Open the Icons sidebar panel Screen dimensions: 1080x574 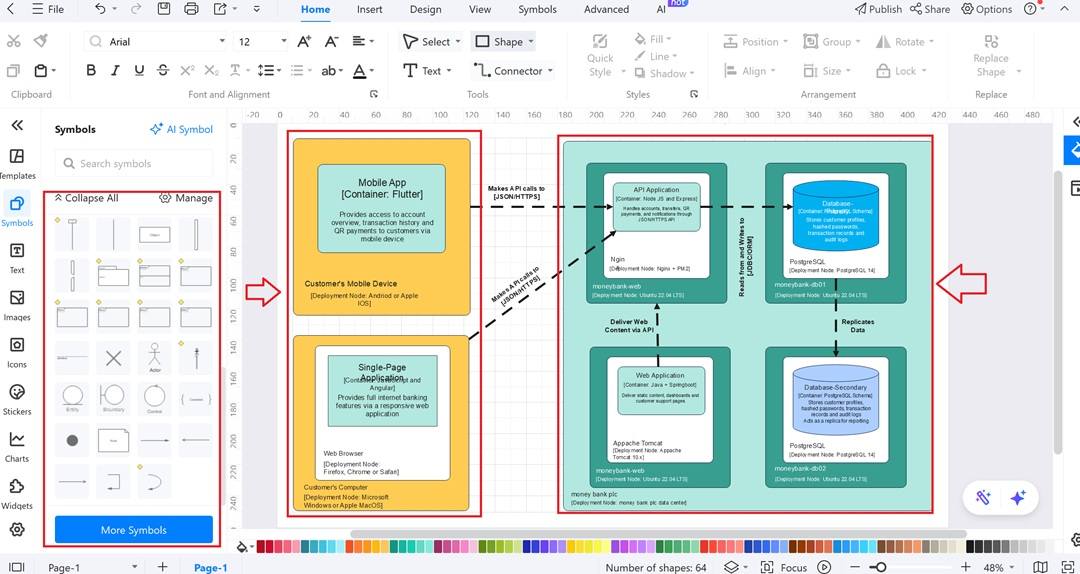[x=17, y=352]
